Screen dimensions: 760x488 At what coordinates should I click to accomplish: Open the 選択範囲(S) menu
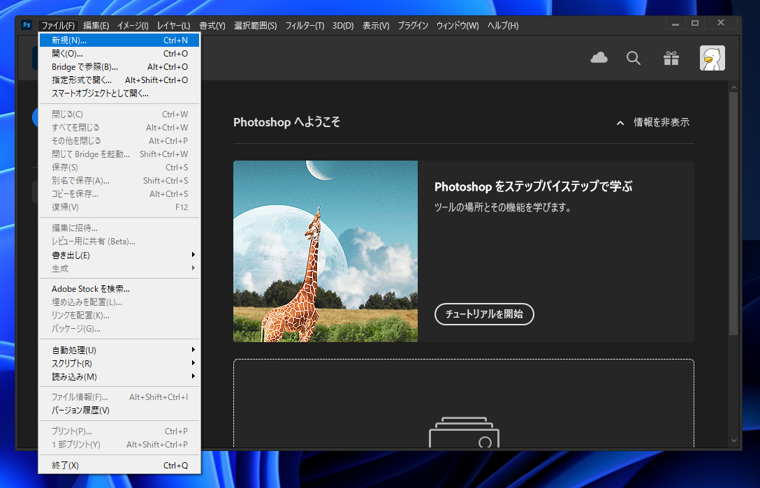255,26
